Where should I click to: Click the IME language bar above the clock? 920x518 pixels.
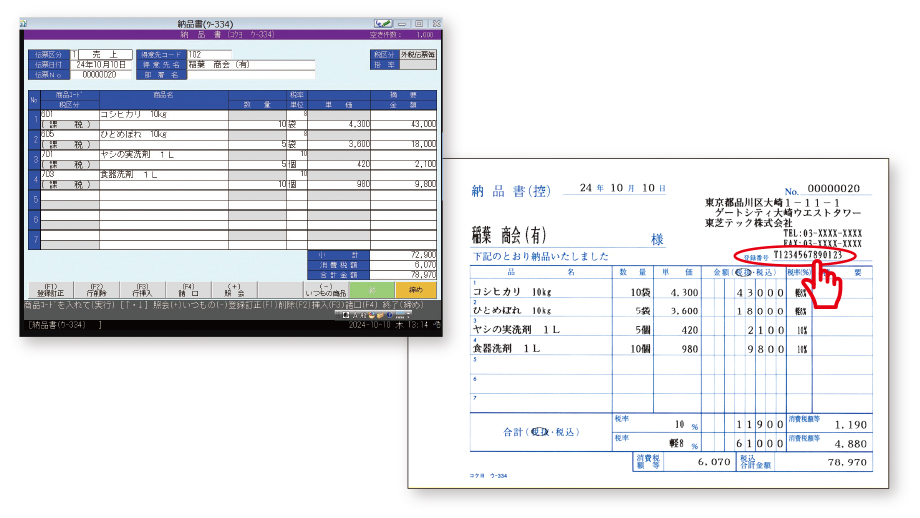click(373, 315)
